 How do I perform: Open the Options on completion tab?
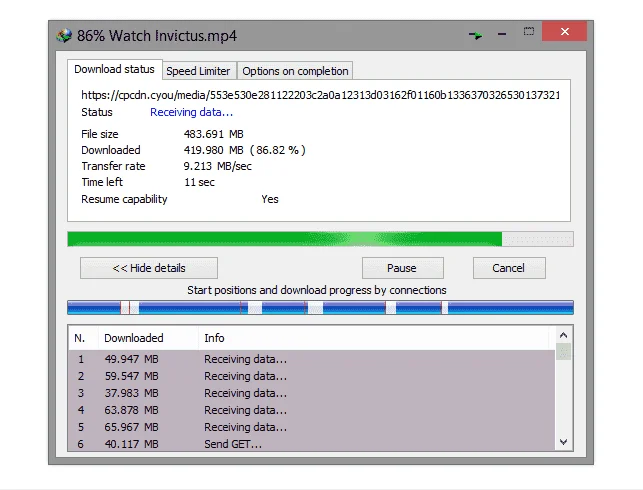pos(295,71)
